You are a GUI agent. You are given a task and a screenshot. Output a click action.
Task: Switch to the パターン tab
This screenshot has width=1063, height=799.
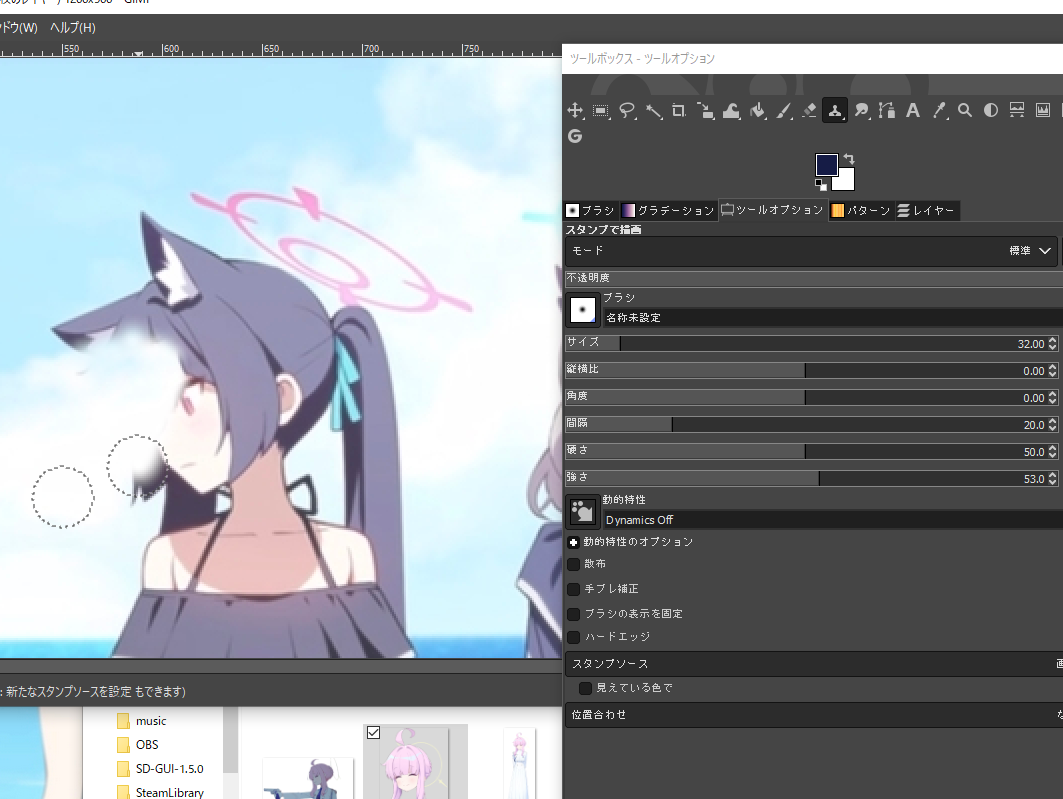tap(861, 211)
